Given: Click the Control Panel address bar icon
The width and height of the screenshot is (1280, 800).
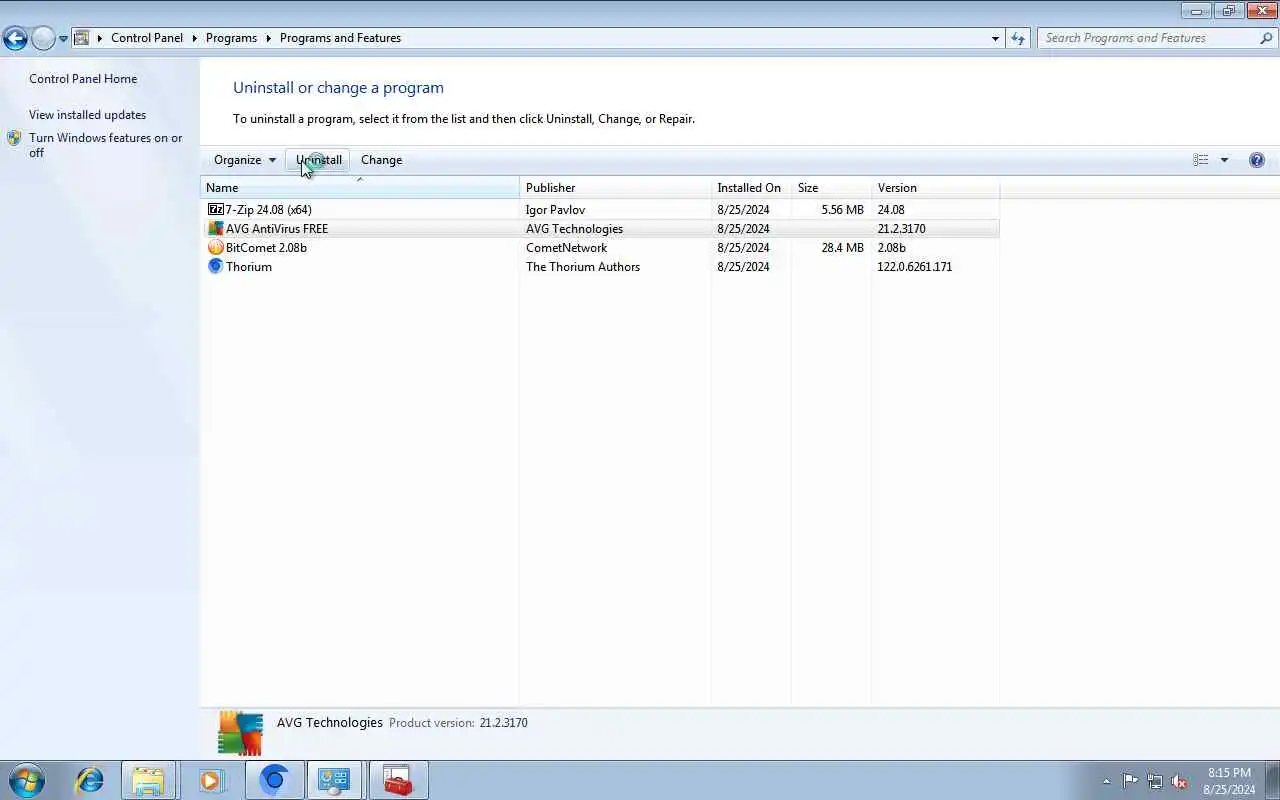Looking at the screenshot, I should (x=82, y=38).
